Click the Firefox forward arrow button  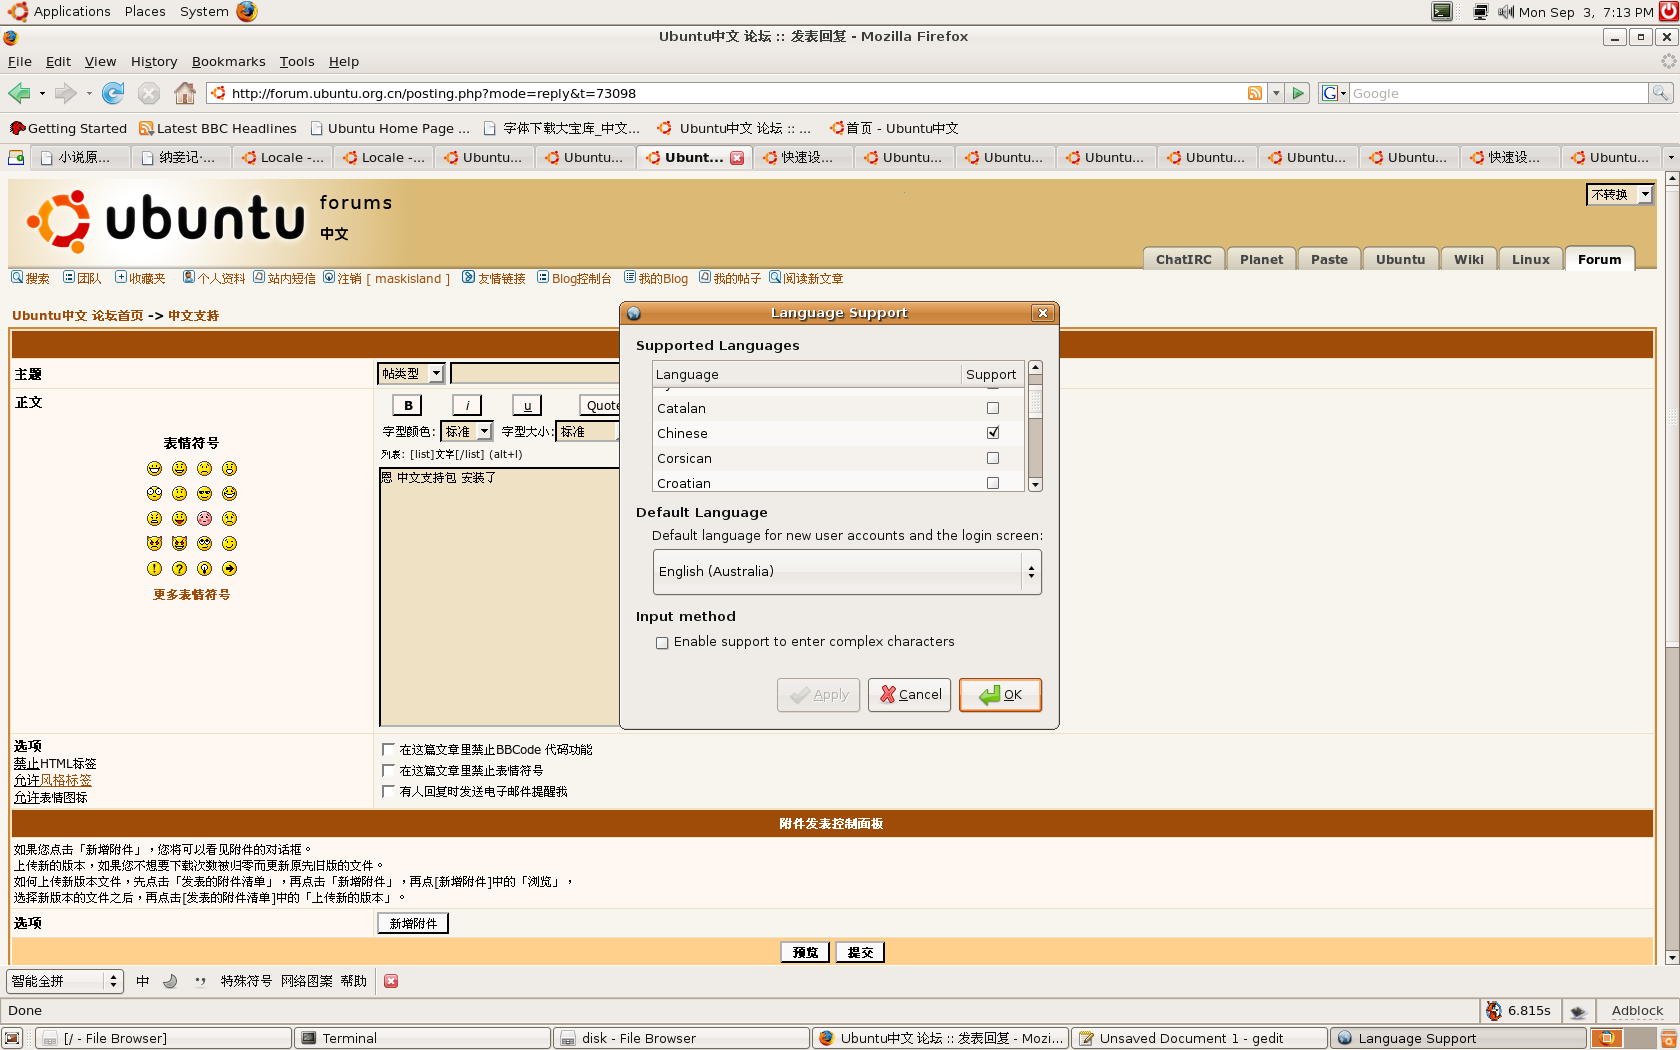pyautogui.click(x=65, y=93)
